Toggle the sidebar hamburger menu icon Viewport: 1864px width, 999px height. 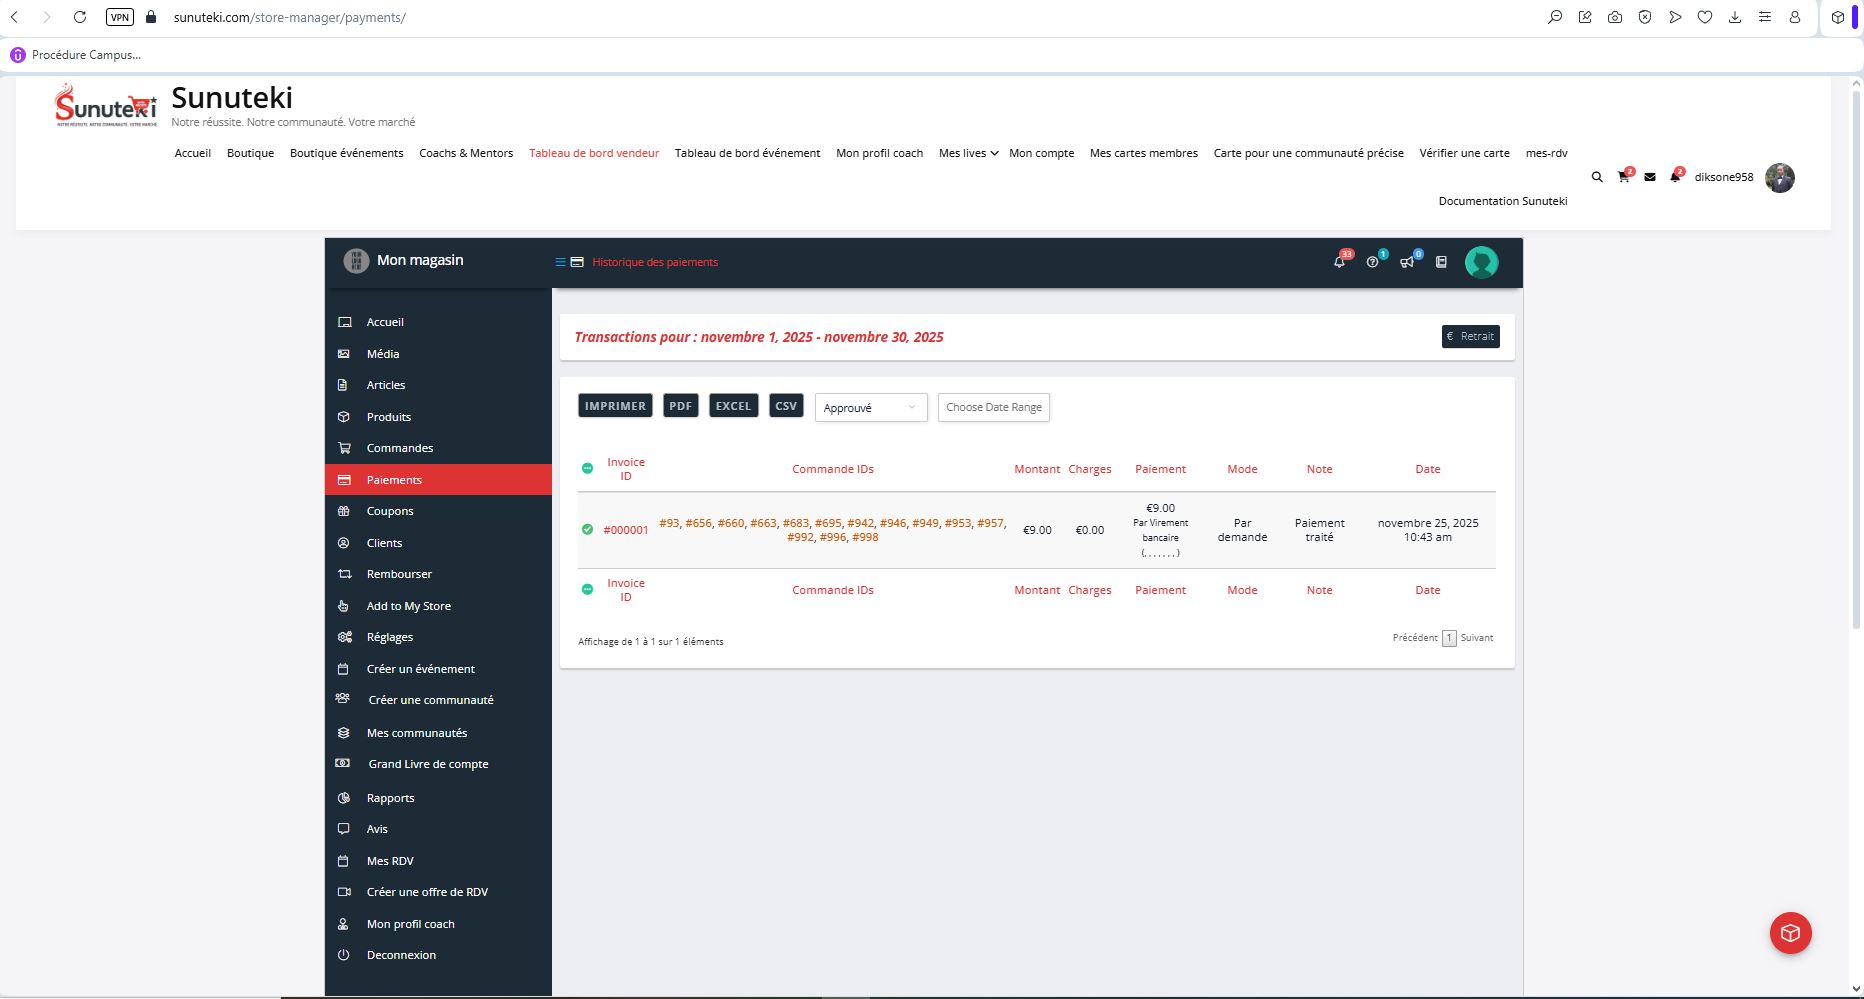pos(560,262)
